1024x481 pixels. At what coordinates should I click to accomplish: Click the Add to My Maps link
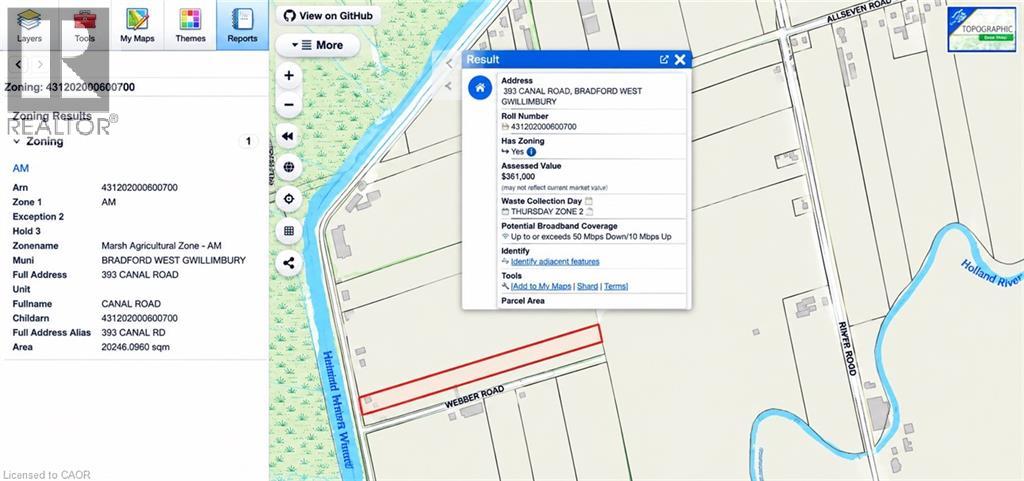pyautogui.click(x=541, y=287)
